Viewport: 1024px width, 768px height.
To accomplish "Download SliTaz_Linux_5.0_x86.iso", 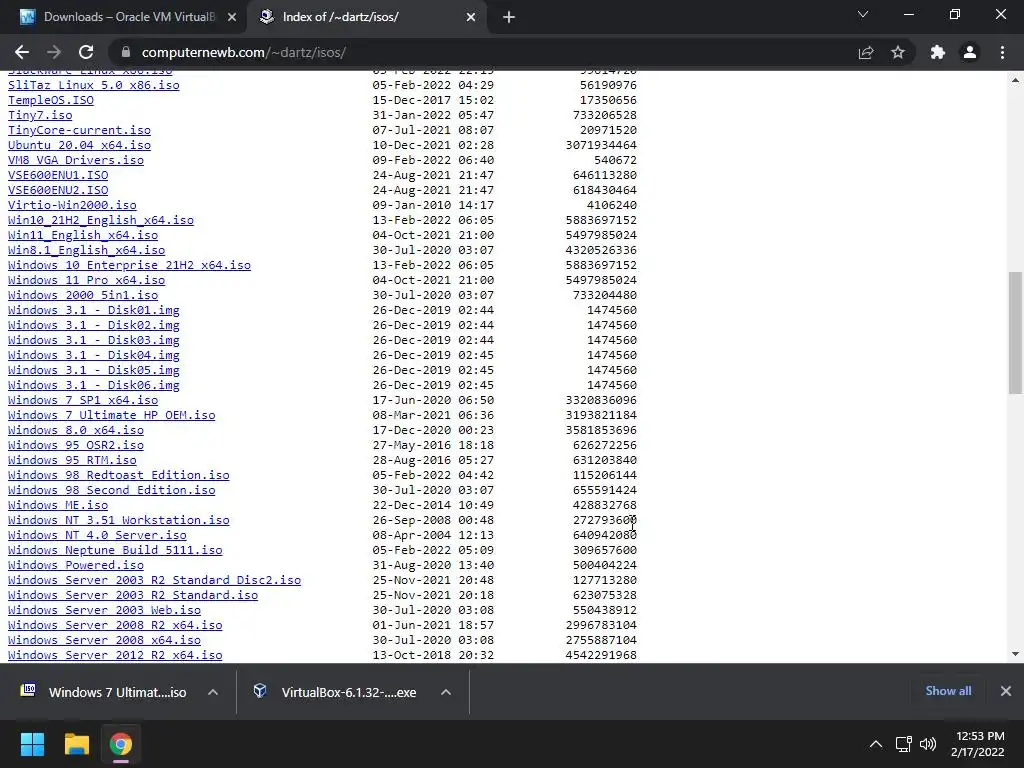I will pos(93,85).
